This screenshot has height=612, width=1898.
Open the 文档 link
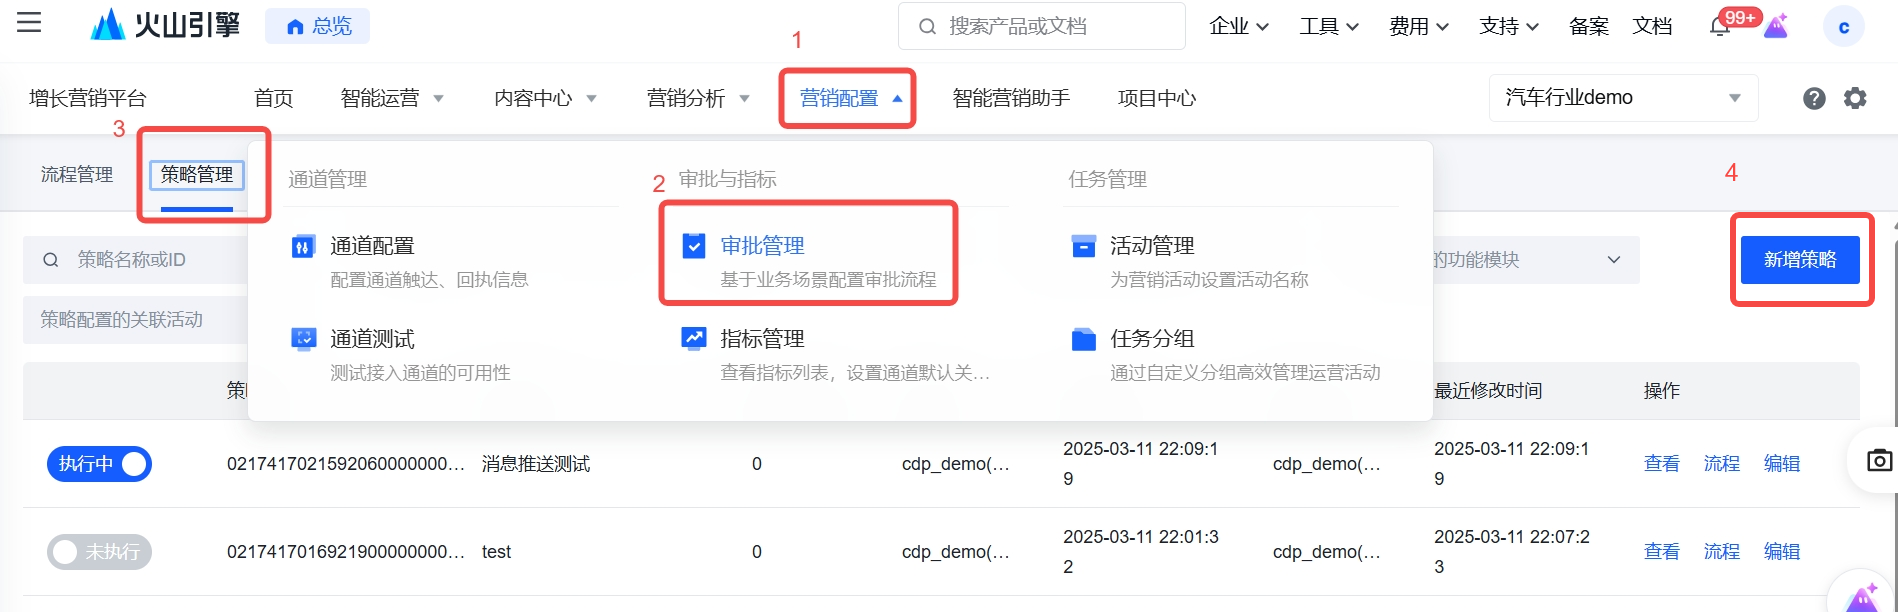coord(1652,27)
